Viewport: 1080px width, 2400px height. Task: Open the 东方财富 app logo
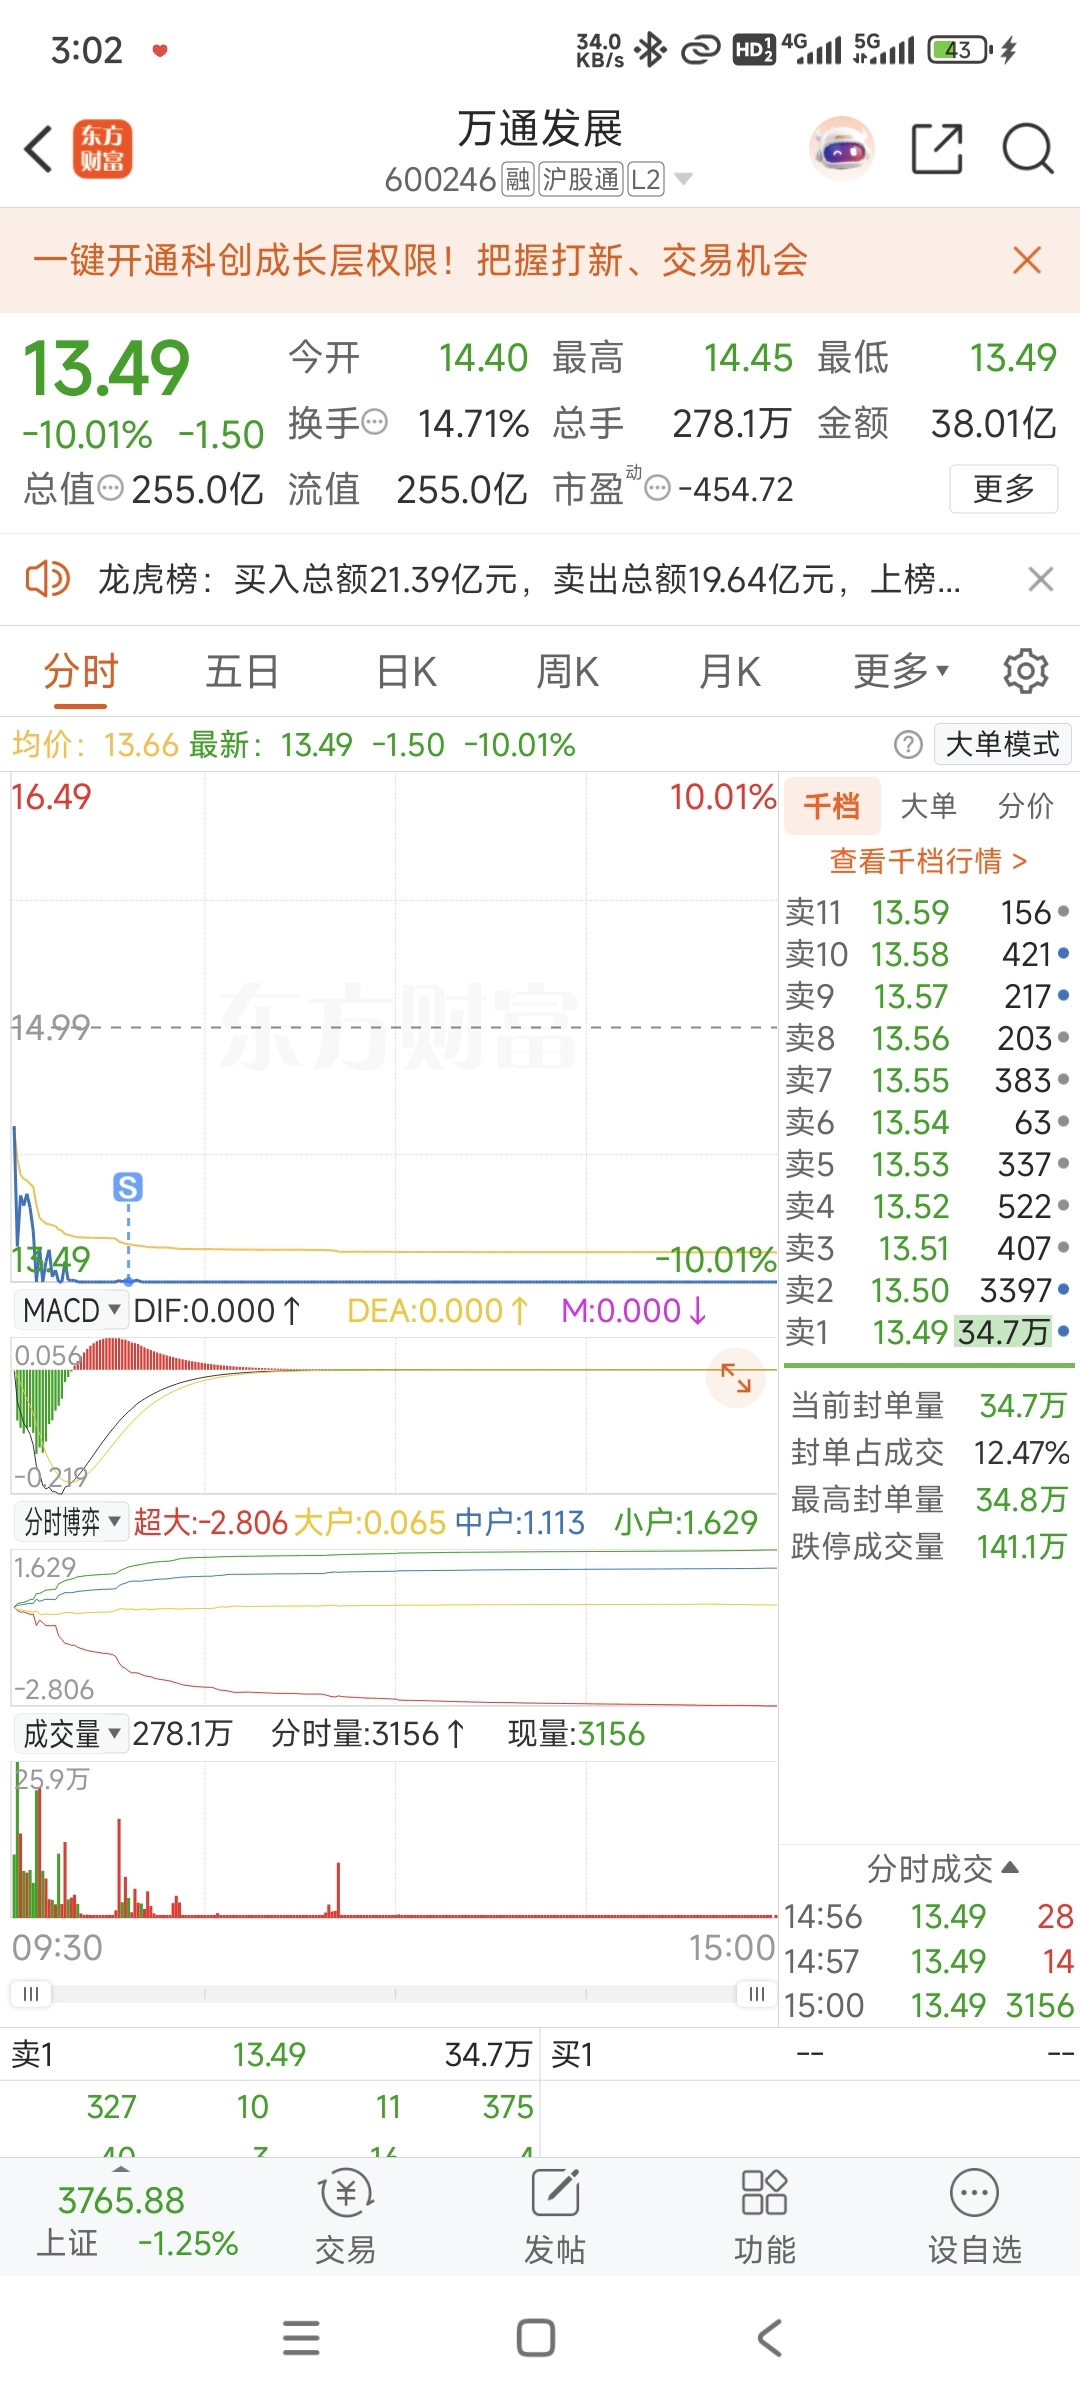[102, 149]
